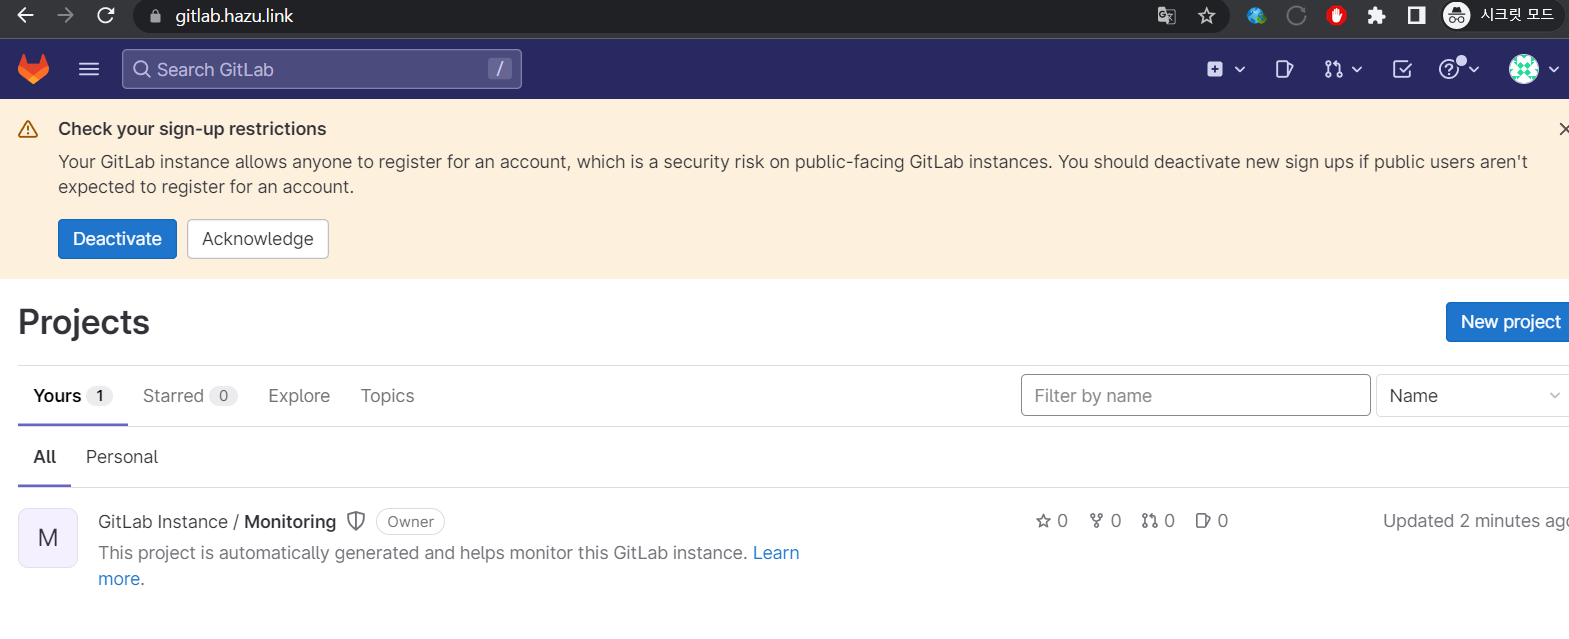Go back with the browser back arrow
This screenshot has height=639, width=1569.
(26, 15)
